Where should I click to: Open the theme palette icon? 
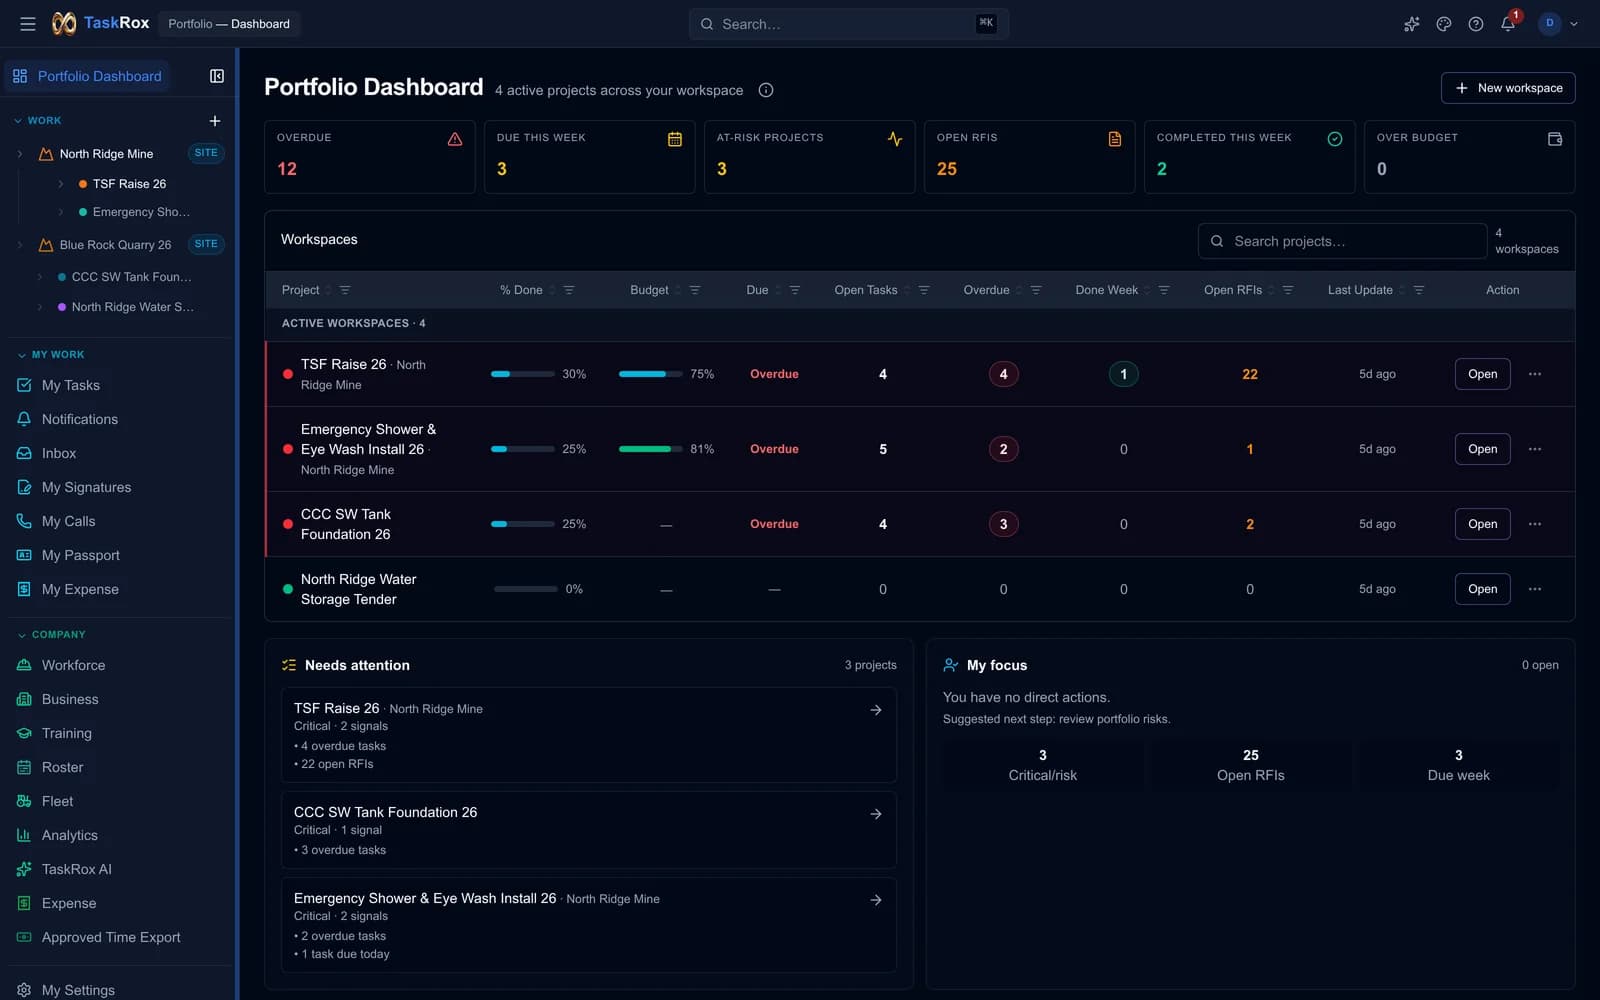[1443, 24]
